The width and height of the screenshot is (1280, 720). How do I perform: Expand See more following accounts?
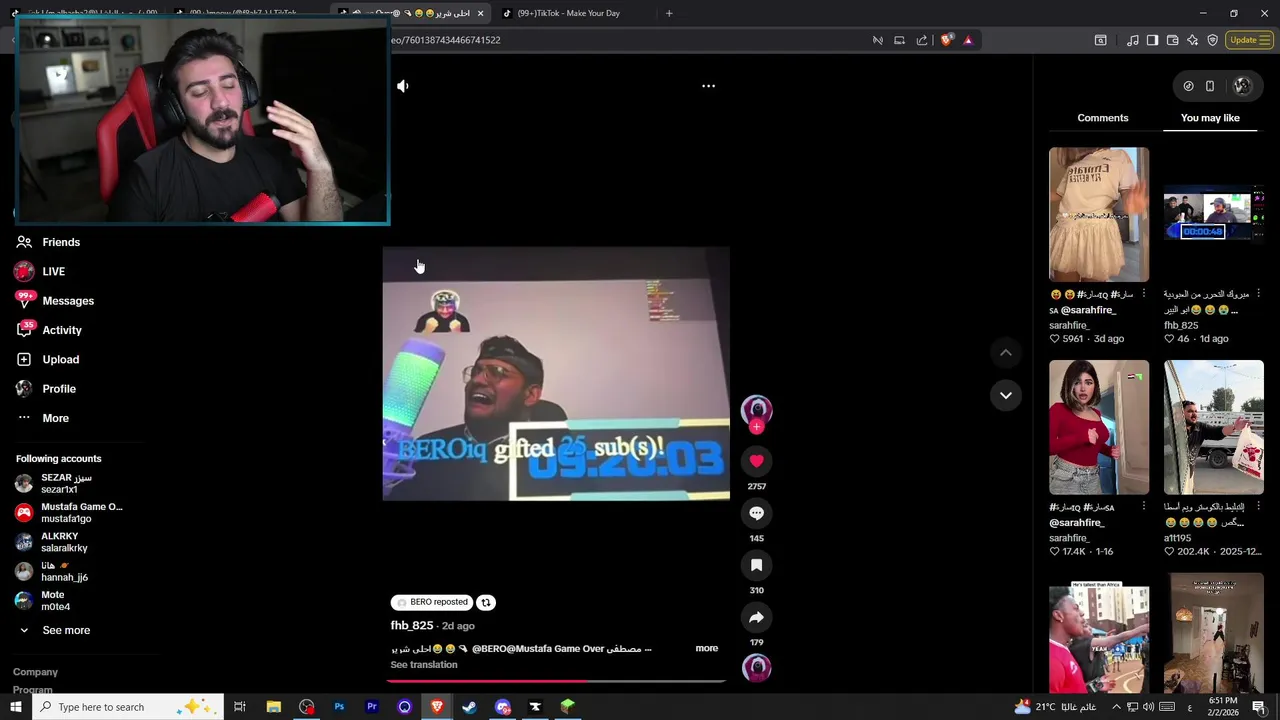point(66,630)
